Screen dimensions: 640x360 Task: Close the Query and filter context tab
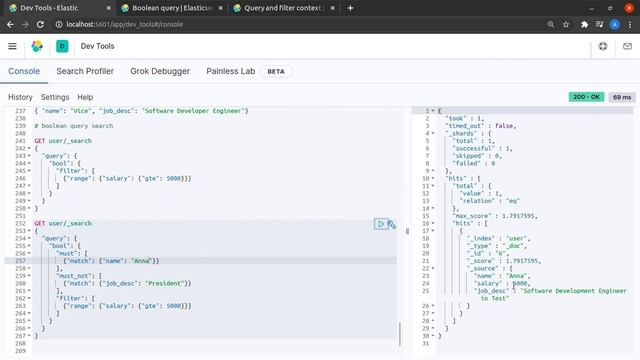pos(332,8)
